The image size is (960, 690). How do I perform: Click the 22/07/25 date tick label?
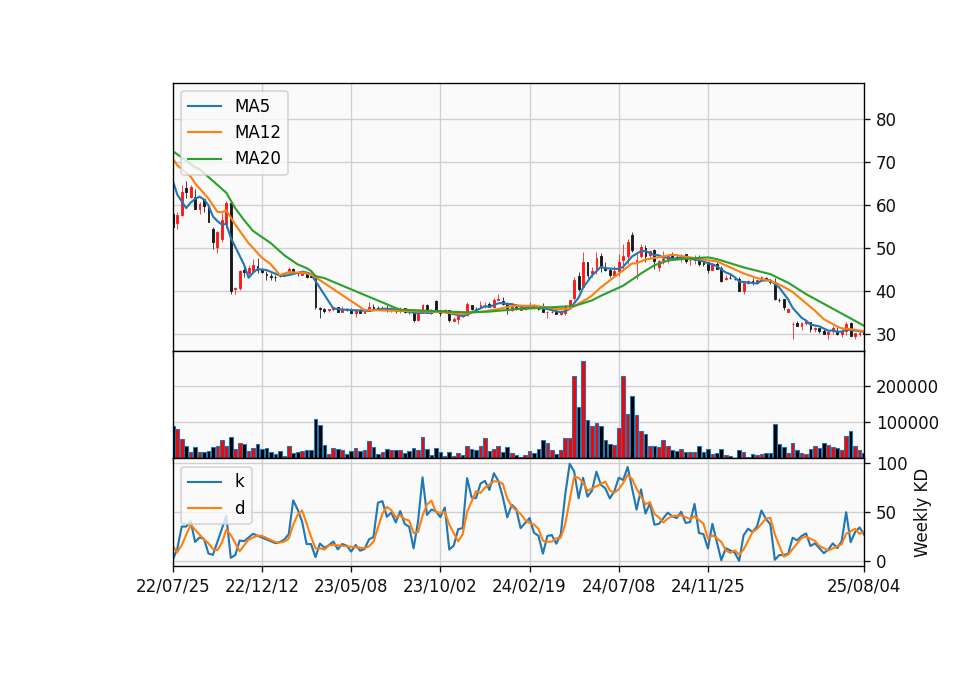pyautogui.click(x=173, y=586)
